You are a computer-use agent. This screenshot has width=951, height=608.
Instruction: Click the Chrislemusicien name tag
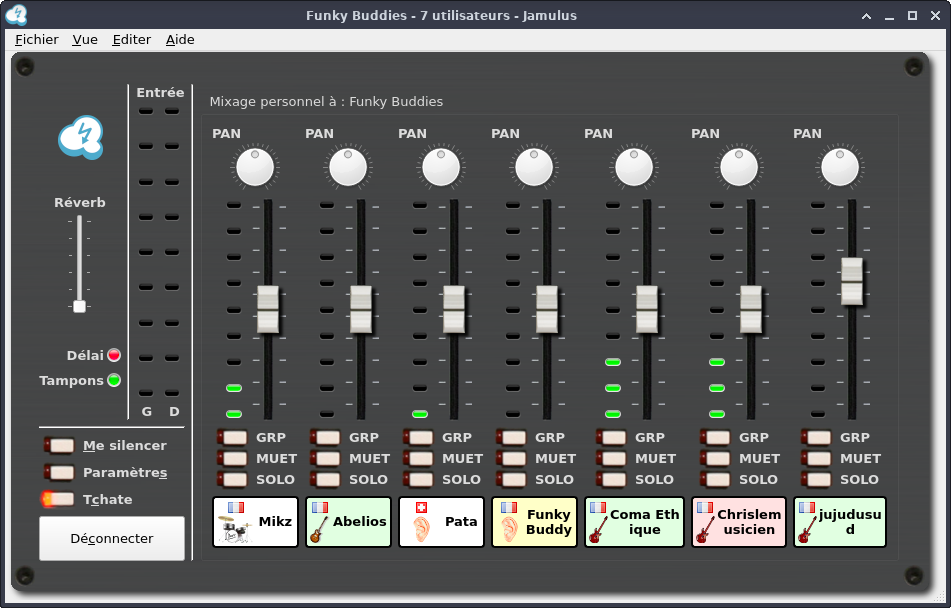click(x=739, y=522)
